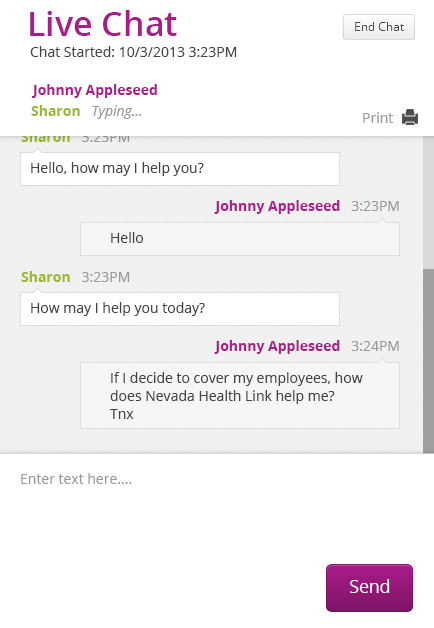Click Johnny Appleseed name above Hello message
This screenshot has height=628, width=434.
277,206
